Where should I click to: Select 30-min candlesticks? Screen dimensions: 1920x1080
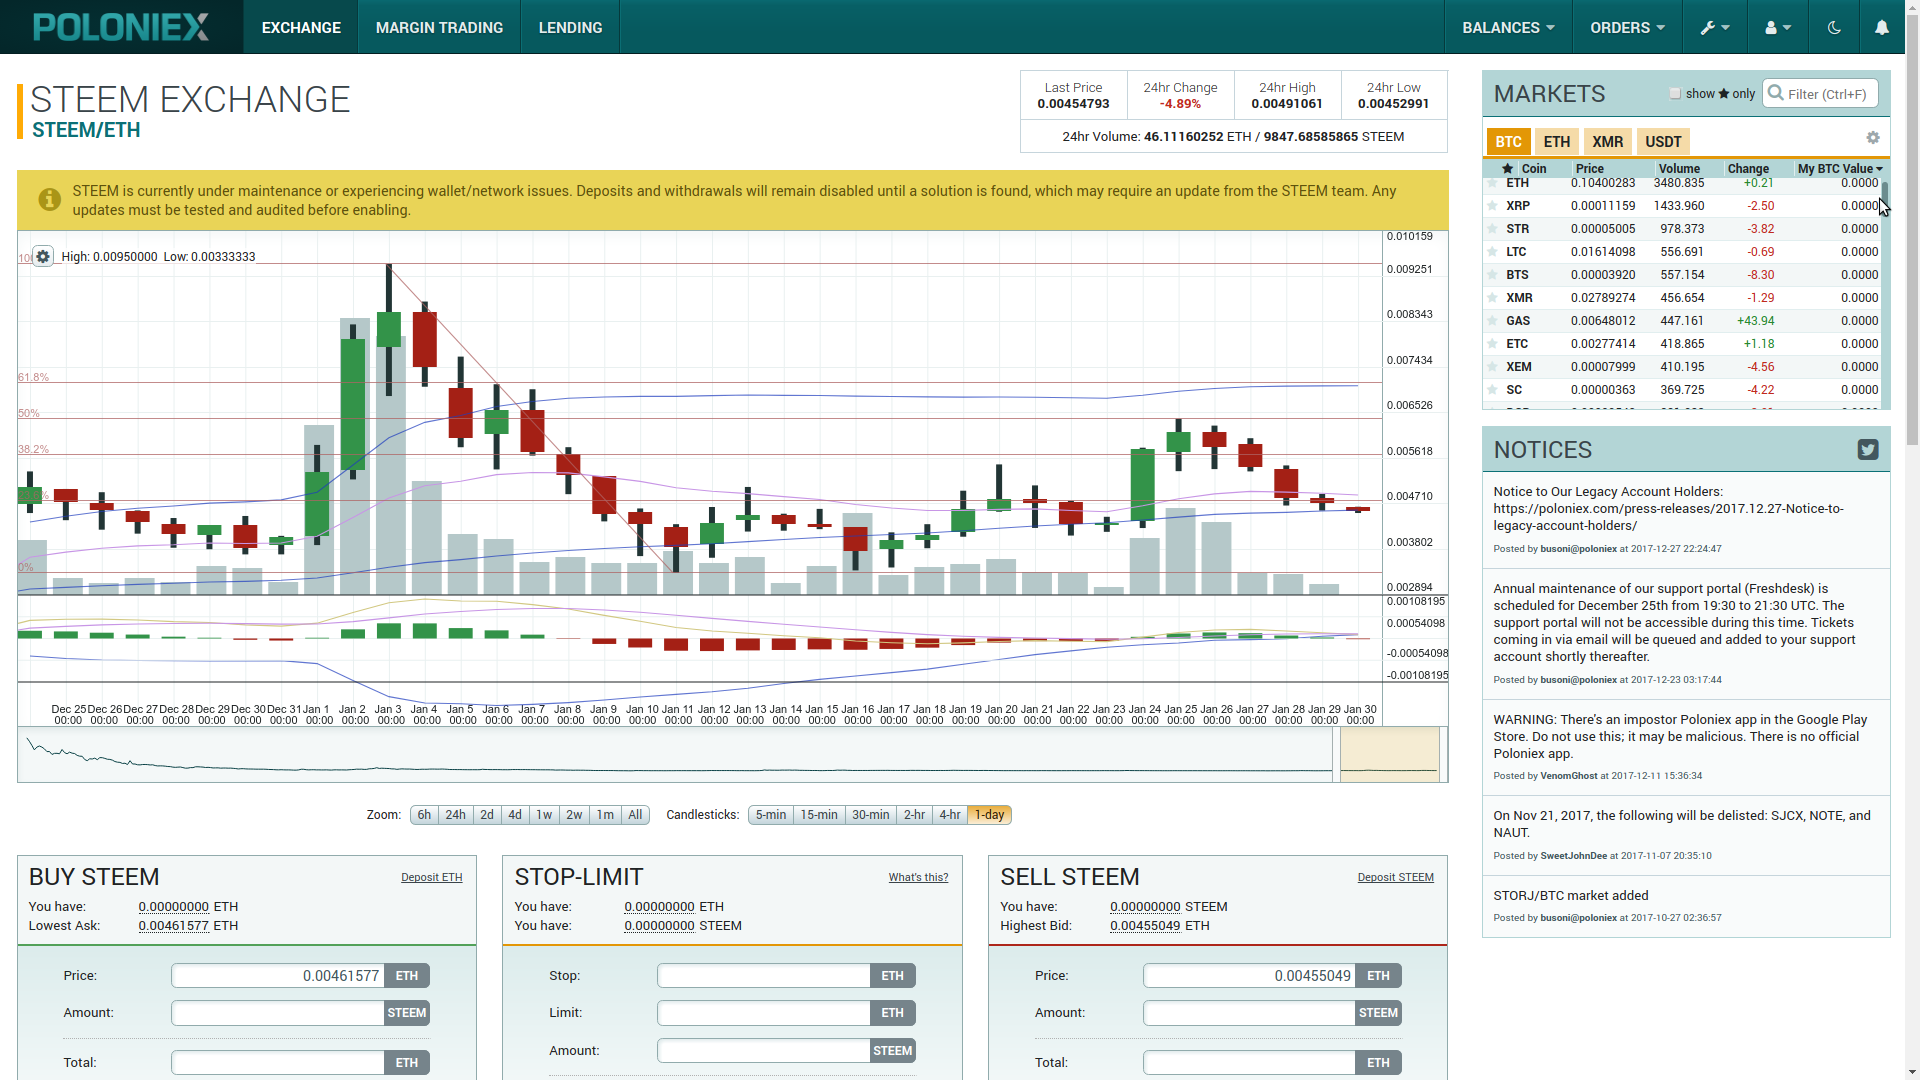[871, 815]
